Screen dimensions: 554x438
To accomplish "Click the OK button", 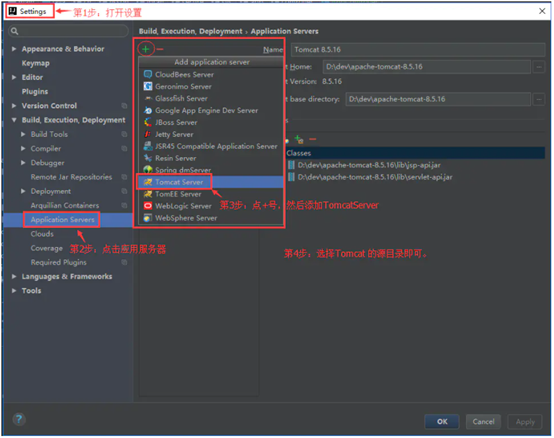I will (x=442, y=421).
